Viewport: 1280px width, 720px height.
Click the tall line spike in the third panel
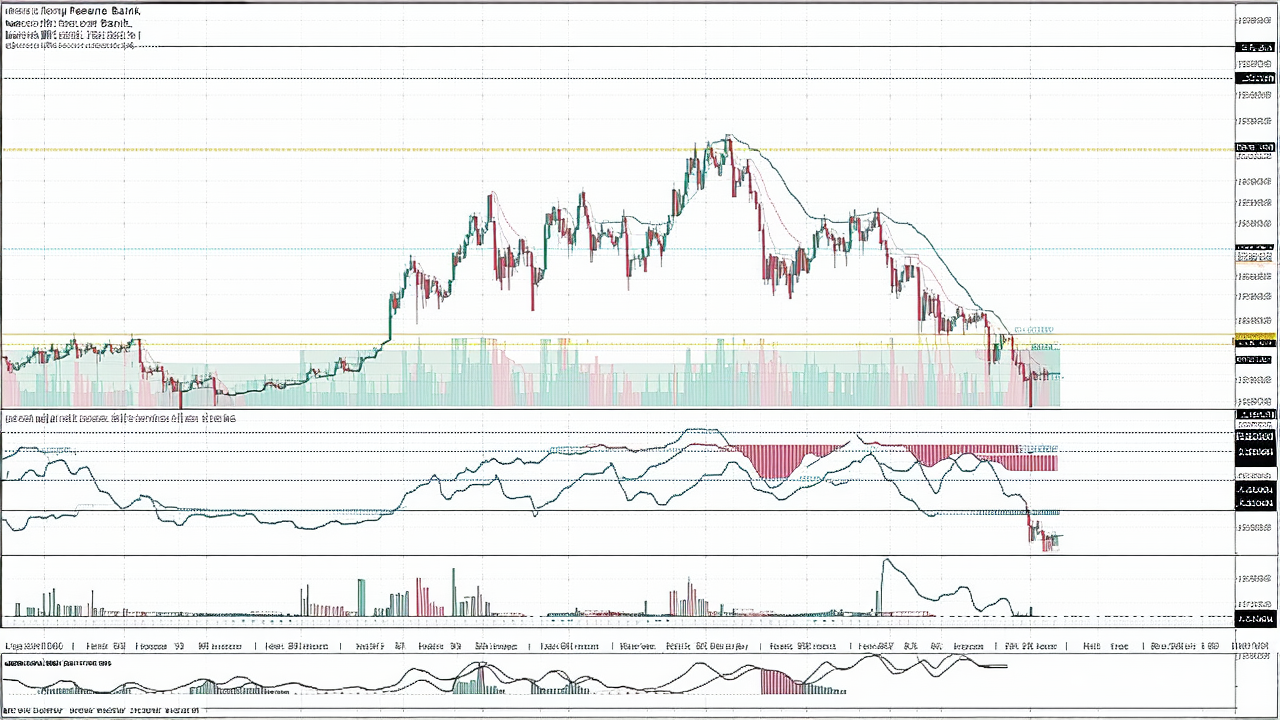885,585
